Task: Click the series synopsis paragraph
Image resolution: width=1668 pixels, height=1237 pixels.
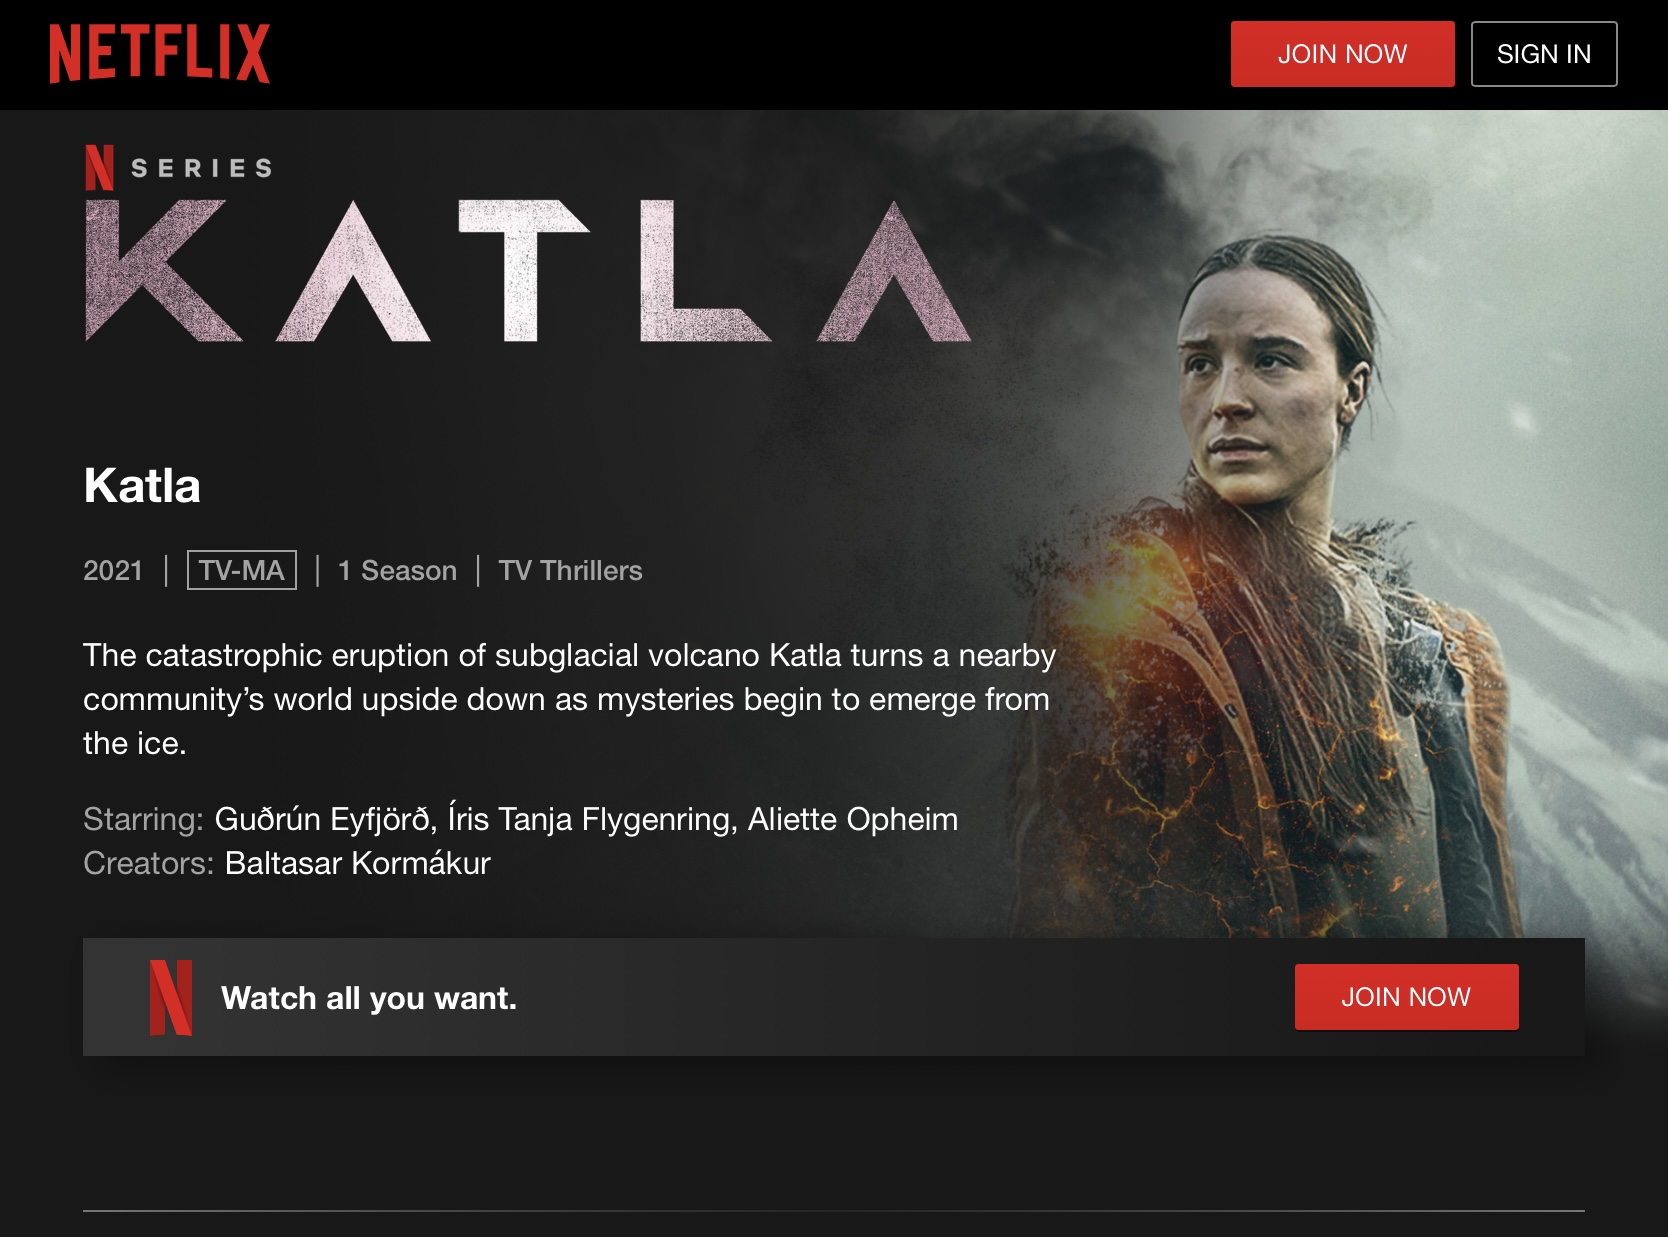Action: (570, 699)
